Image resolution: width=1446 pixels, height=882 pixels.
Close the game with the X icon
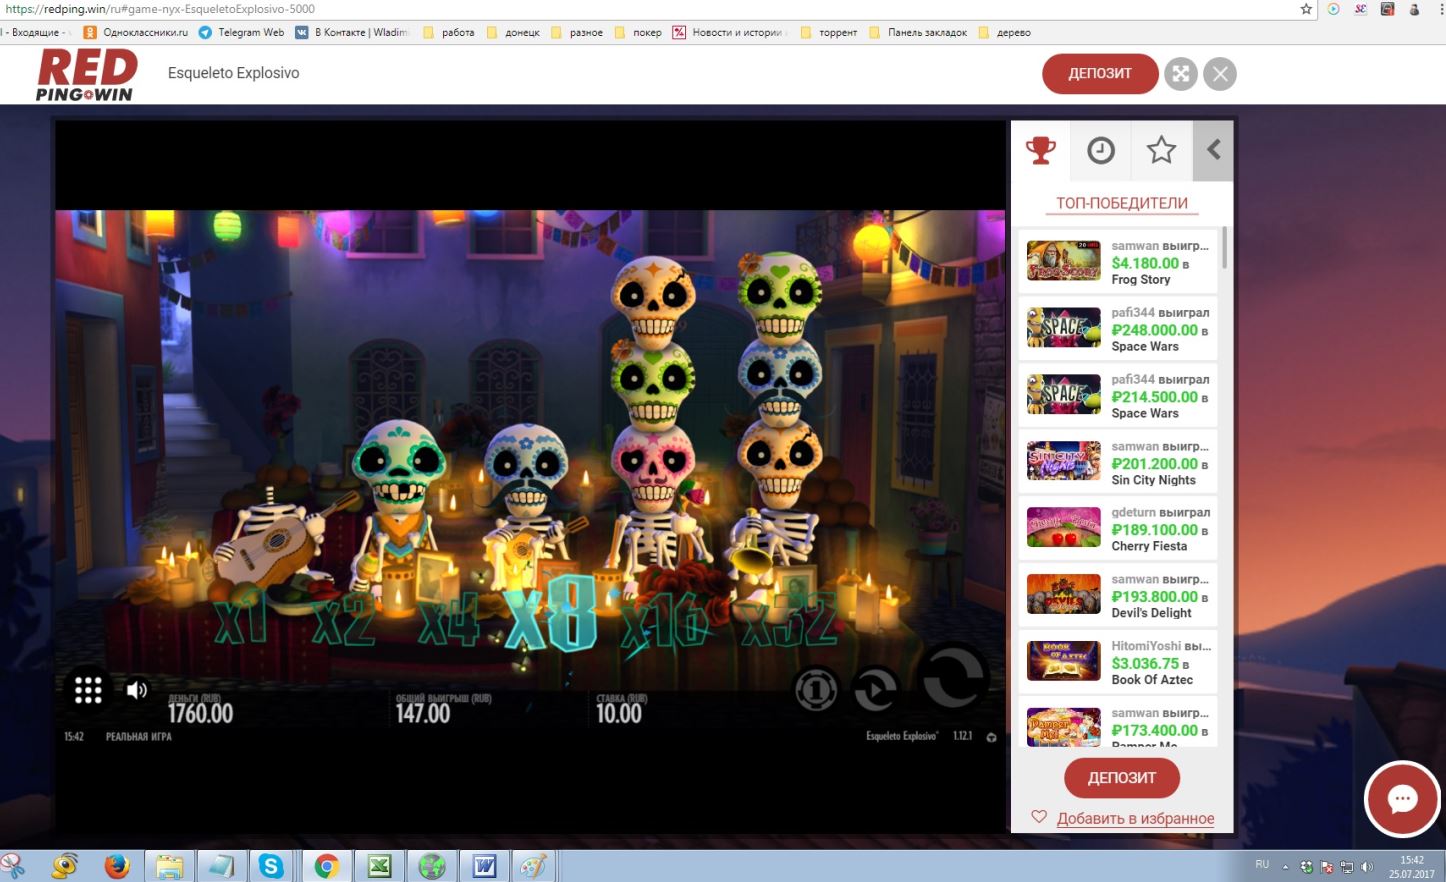coord(1219,74)
